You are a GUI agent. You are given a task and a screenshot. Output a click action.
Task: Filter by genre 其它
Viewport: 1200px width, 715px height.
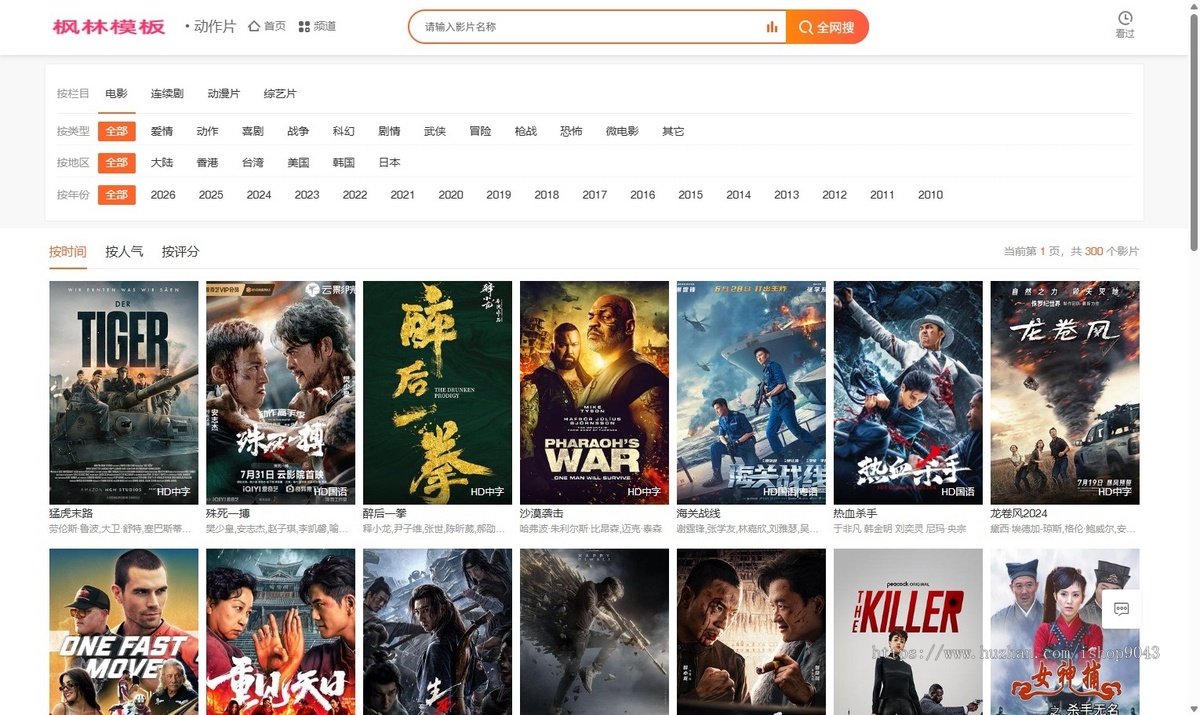[x=673, y=131]
